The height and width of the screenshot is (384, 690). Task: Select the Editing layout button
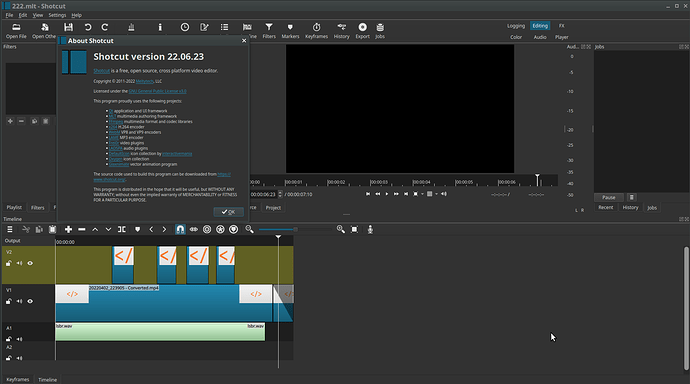point(540,26)
